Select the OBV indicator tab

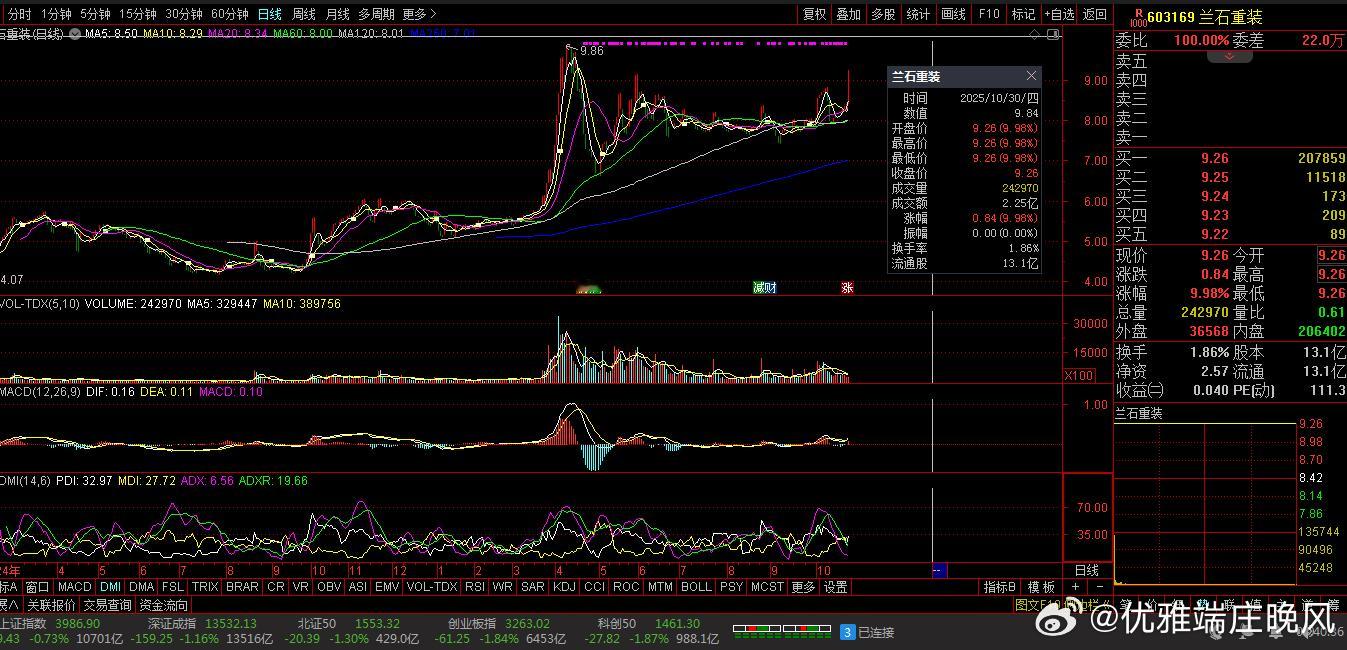[x=329, y=587]
